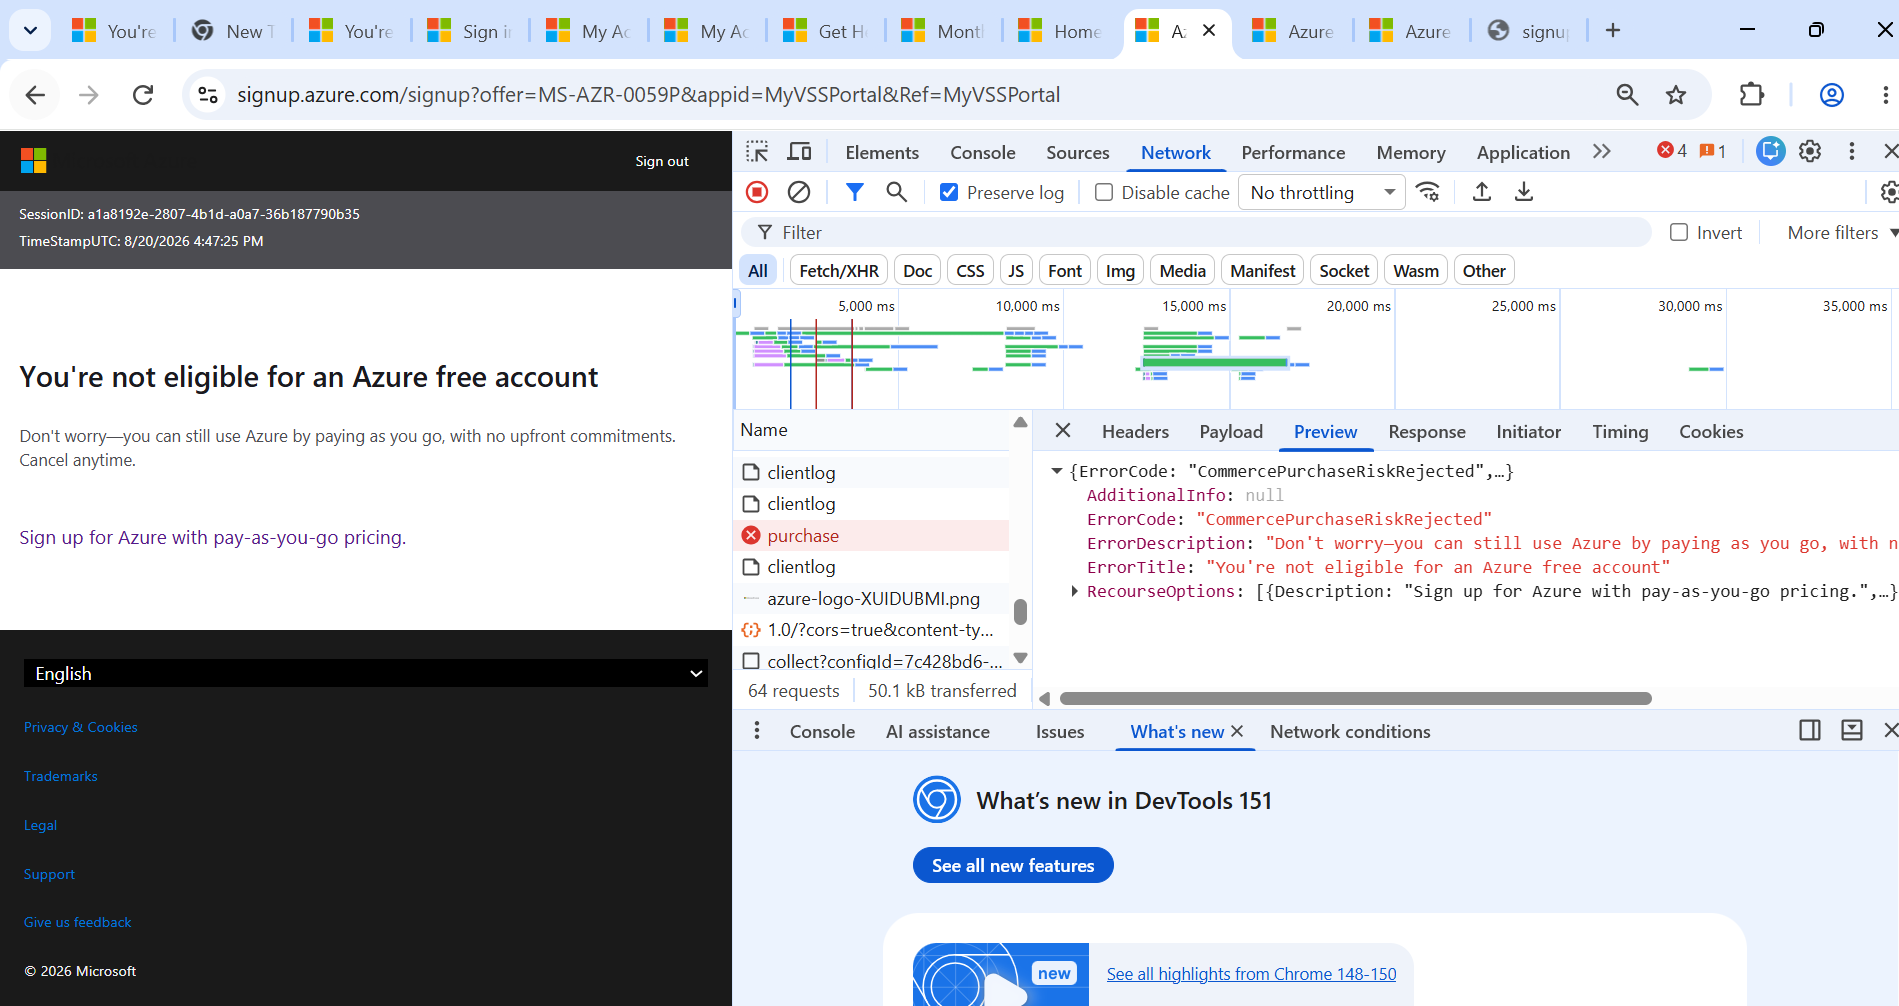This screenshot has width=1899, height=1006.
Task: Open network search magnifier in DevTools
Action: pyautogui.click(x=896, y=192)
